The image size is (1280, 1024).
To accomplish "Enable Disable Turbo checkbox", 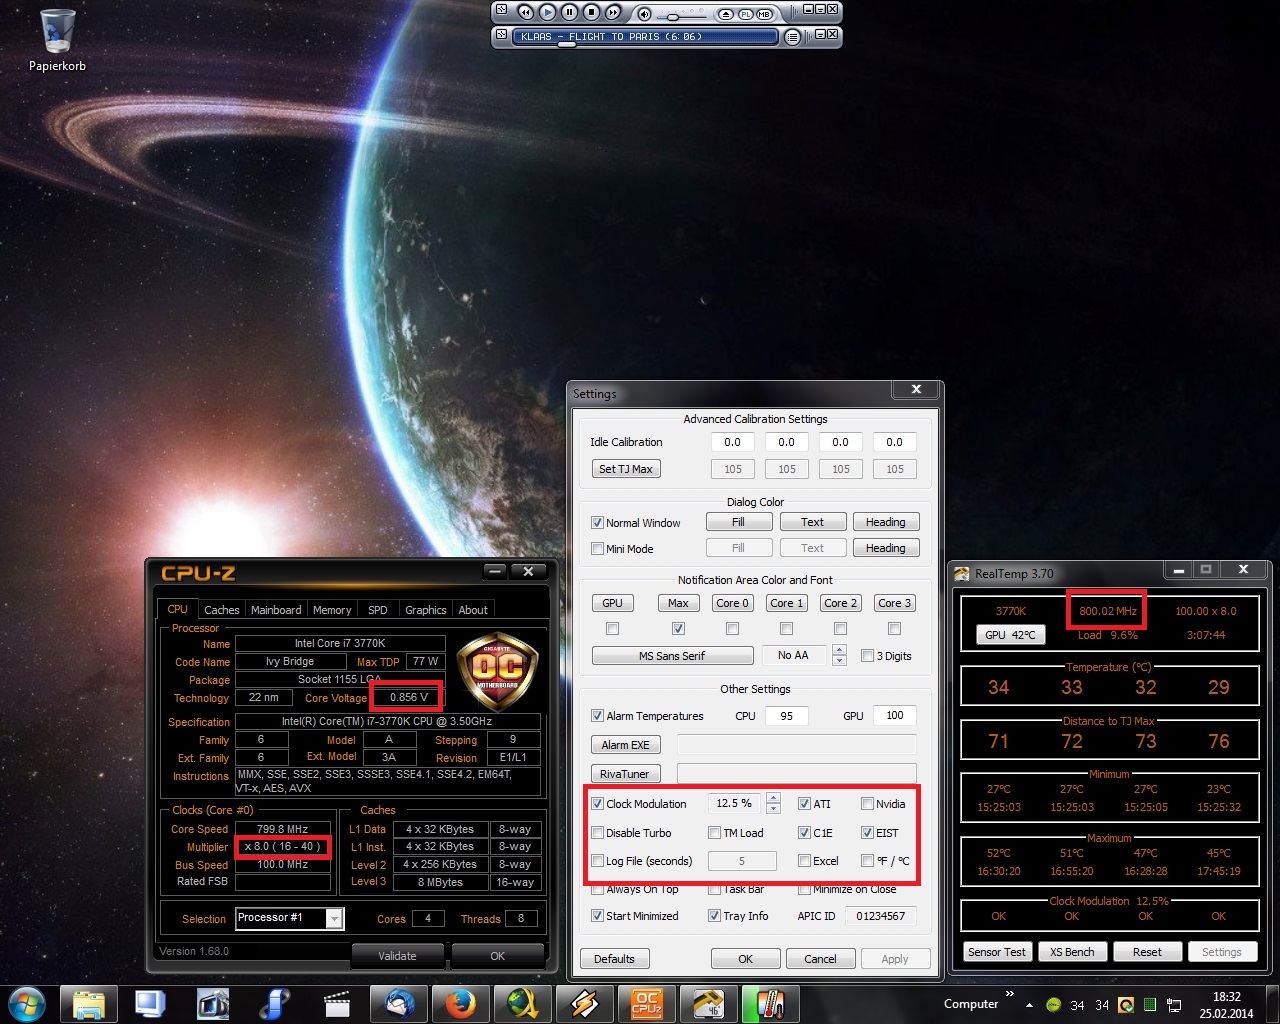I will tap(597, 833).
